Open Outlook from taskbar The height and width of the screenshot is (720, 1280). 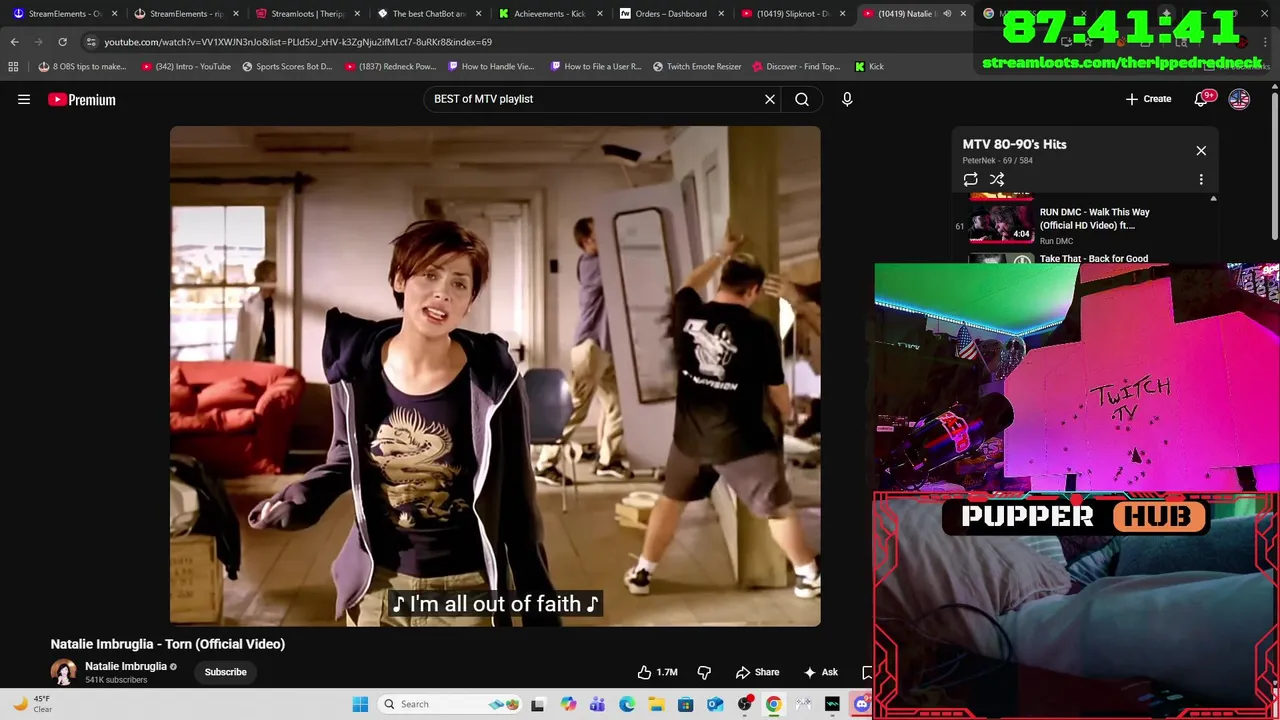point(715,704)
